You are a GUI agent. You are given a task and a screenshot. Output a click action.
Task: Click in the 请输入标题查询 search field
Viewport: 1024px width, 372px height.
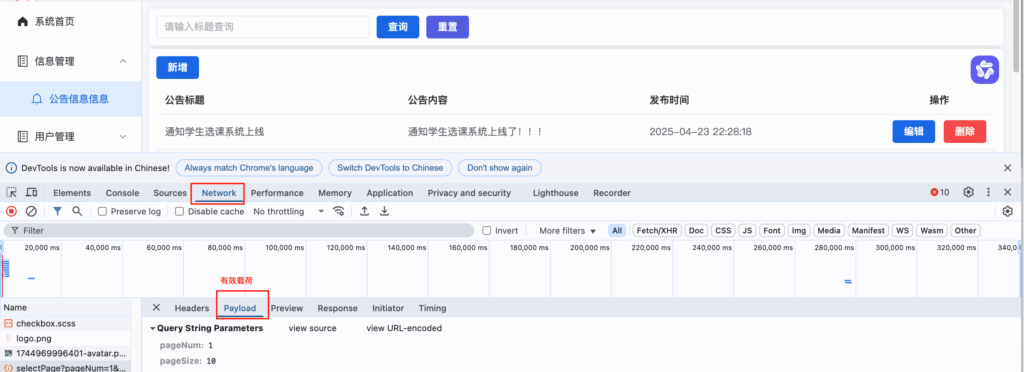pyautogui.click(x=263, y=27)
